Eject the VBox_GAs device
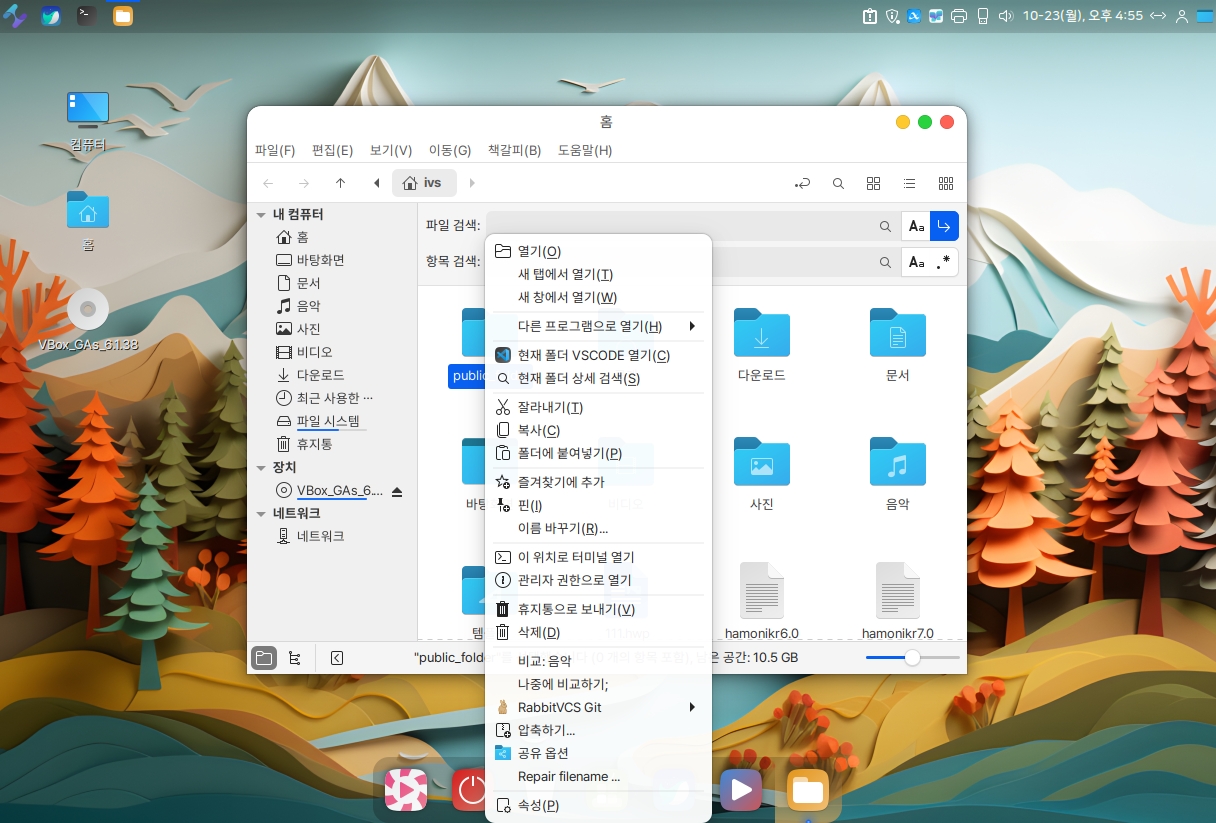This screenshot has width=1216, height=823. [397, 491]
